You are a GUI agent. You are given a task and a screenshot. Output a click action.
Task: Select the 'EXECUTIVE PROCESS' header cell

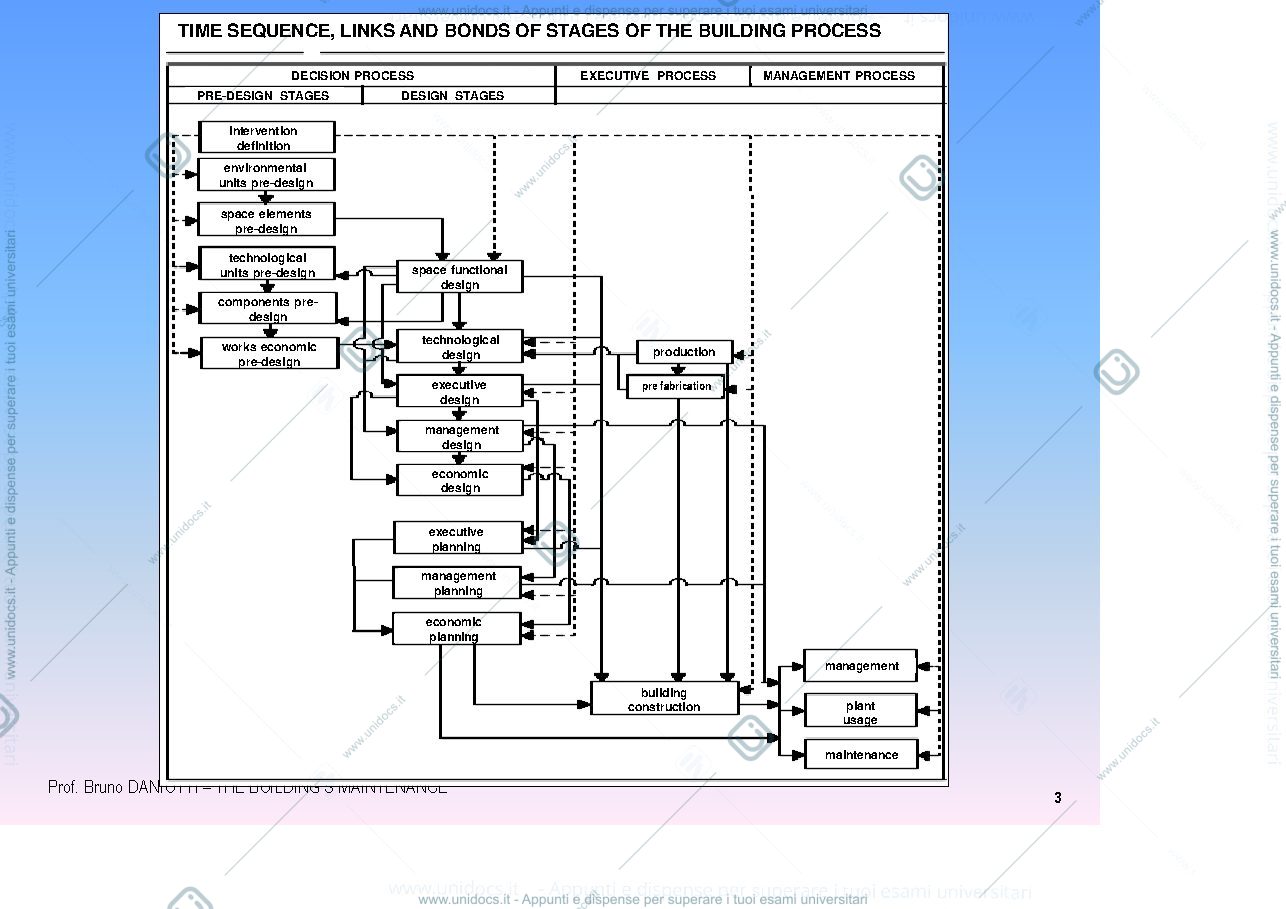pyautogui.click(x=652, y=76)
